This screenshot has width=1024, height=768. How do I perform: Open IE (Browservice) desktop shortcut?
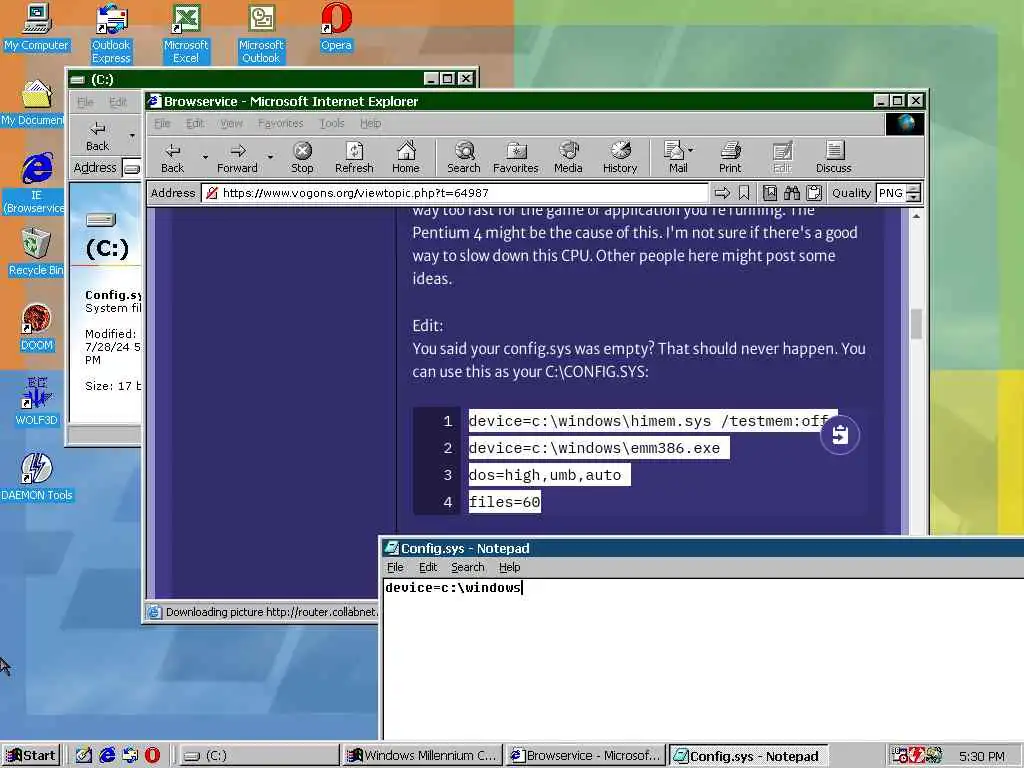pyautogui.click(x=36, y=184)
